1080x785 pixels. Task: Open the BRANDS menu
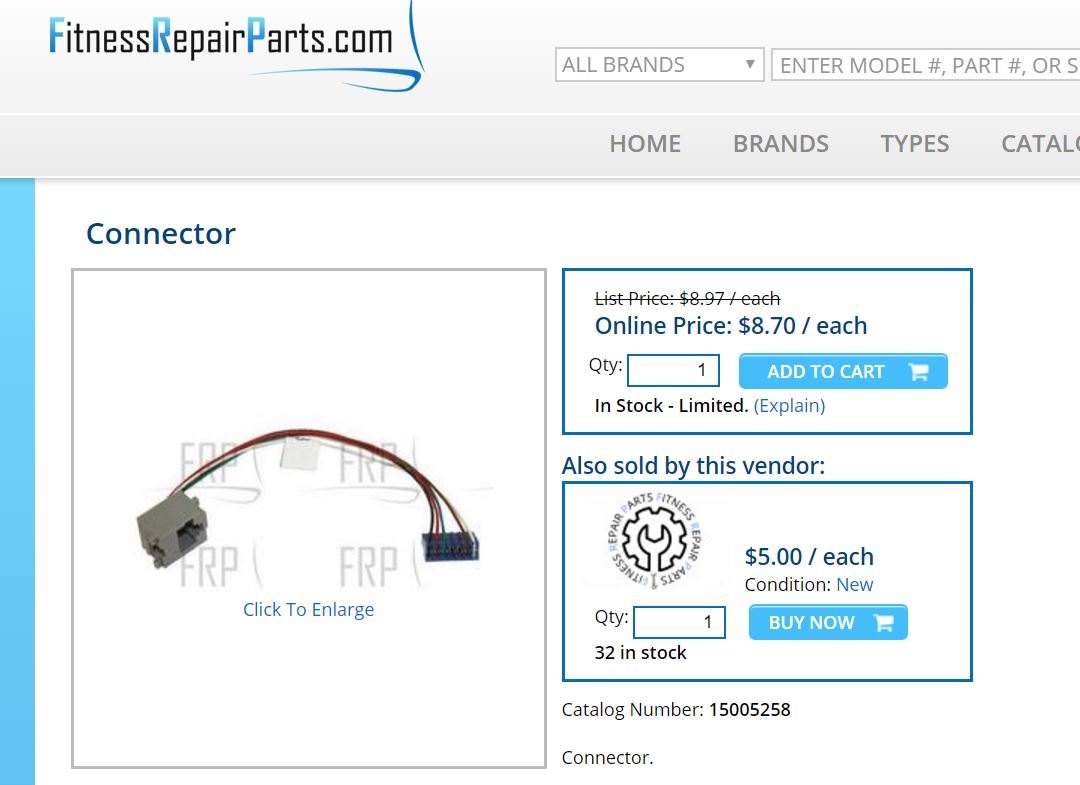pyautogui.click(x=780, y=144)
